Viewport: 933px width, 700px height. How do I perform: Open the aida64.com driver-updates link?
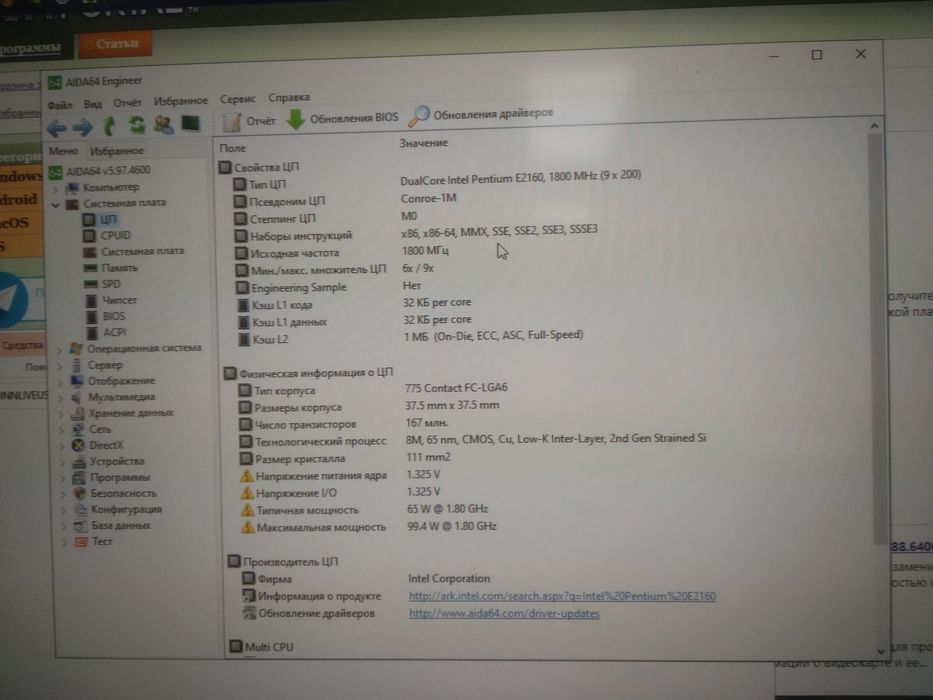(x=504, y=614)
